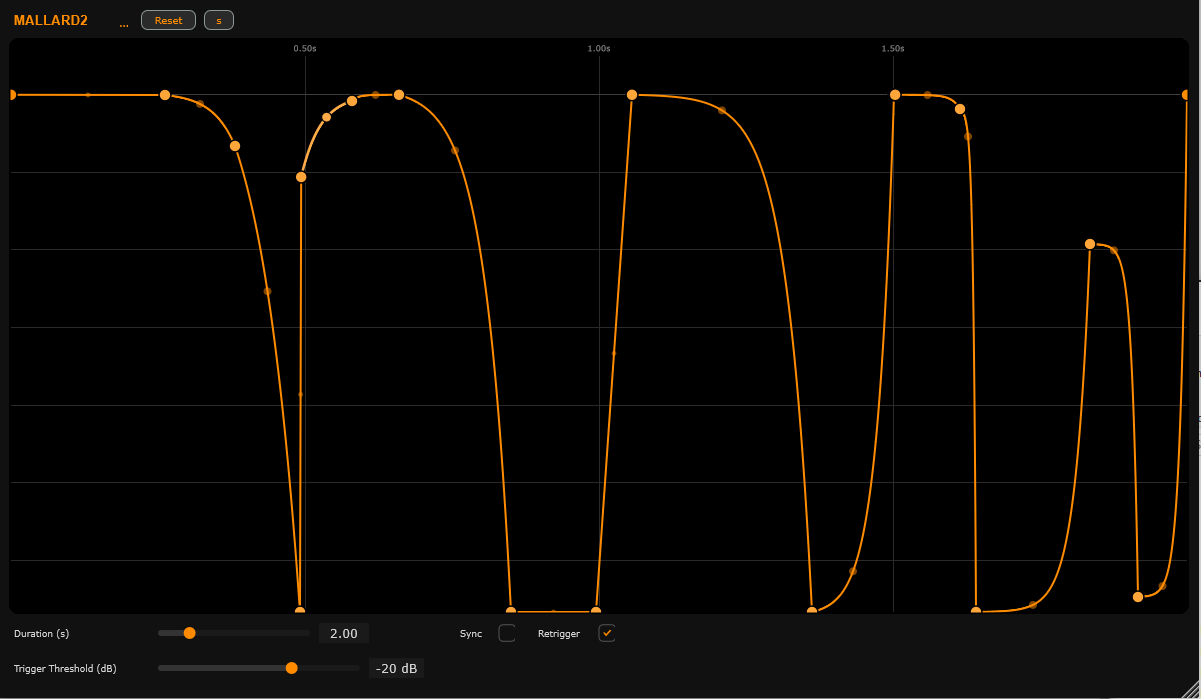Open the '...' options menu
This screenshot has height=699, width=1201.
[124, 21]
